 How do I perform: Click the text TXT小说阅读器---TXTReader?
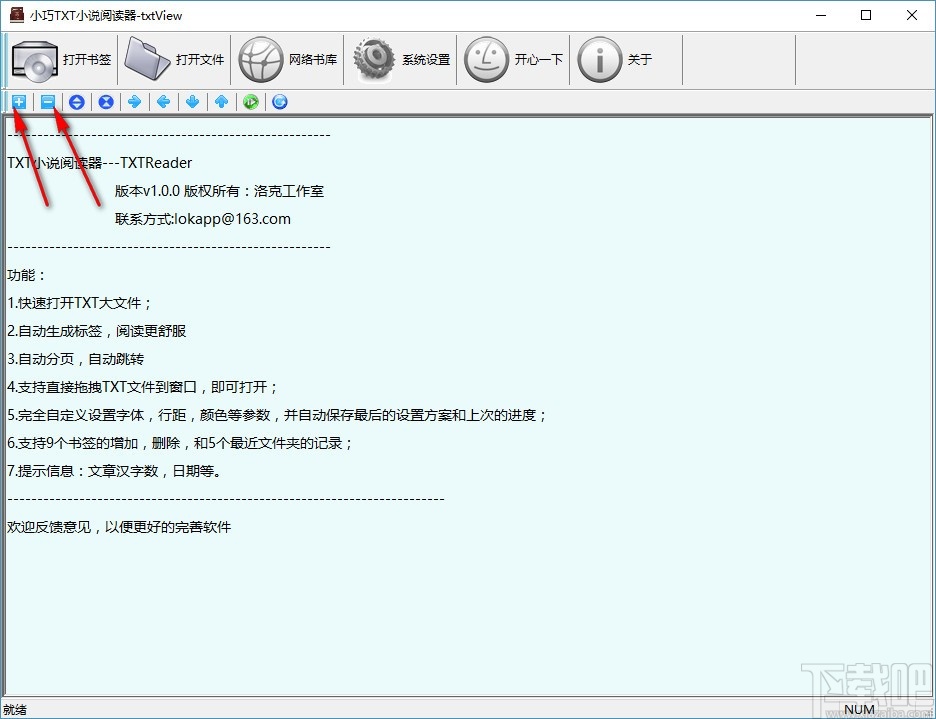point(100,163)
